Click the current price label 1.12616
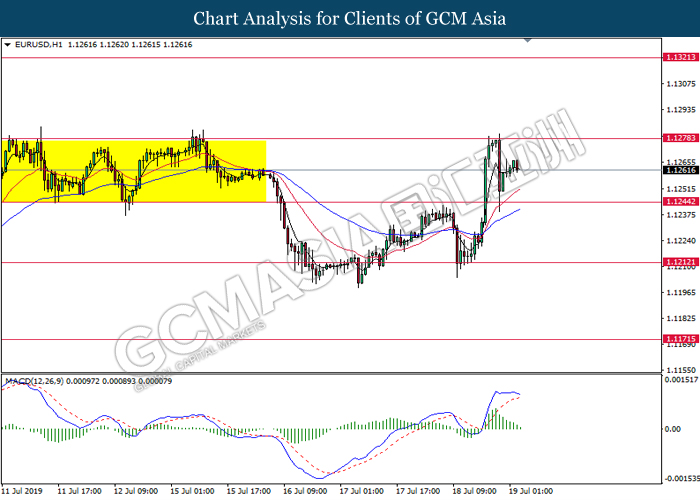Image resolution: width=700 pixels, height=500 pixels. pos(681,170)
